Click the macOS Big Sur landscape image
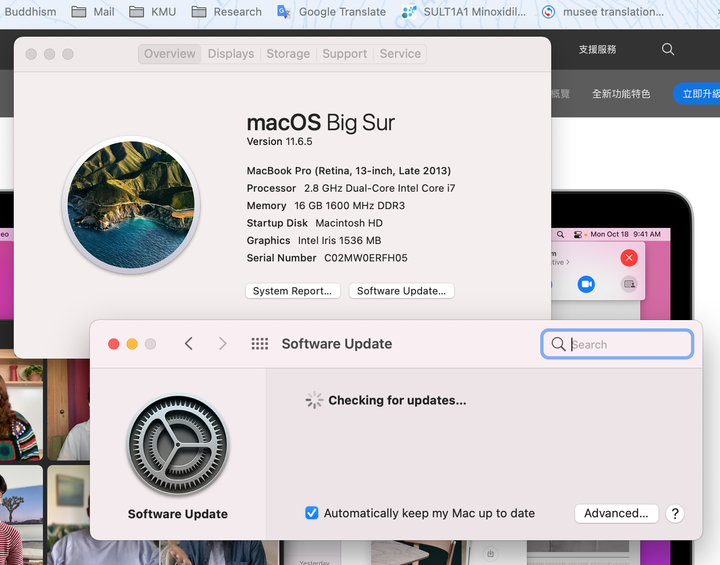This screenshot has height=565, width=720. click(131, 205)
